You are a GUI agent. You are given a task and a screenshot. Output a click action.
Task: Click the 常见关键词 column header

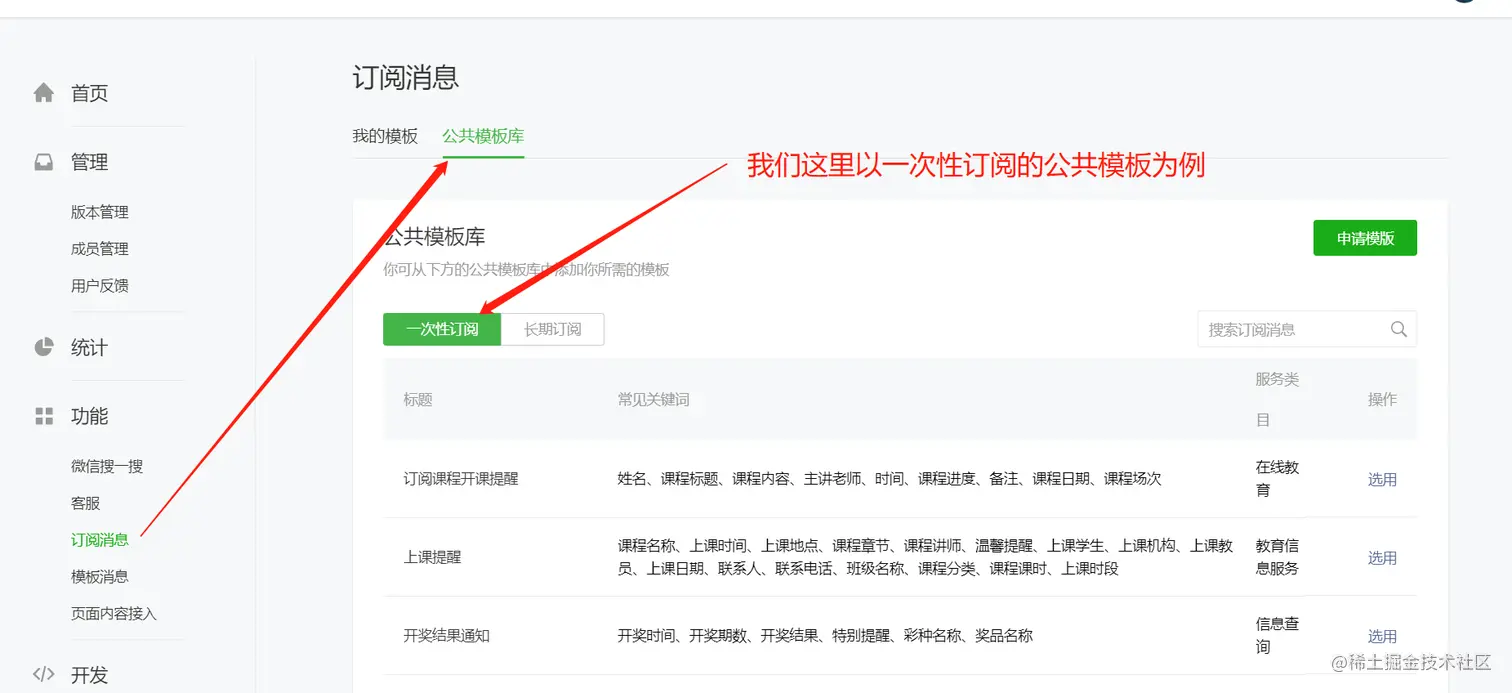[654, 399]
